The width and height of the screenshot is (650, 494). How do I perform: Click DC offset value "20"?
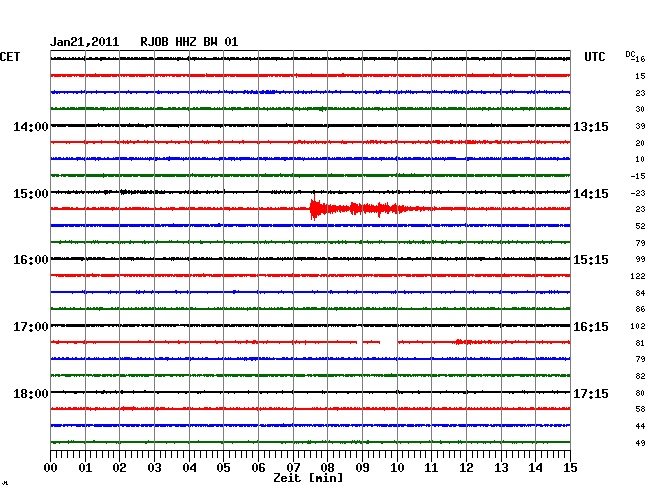[x=640, y=143]
